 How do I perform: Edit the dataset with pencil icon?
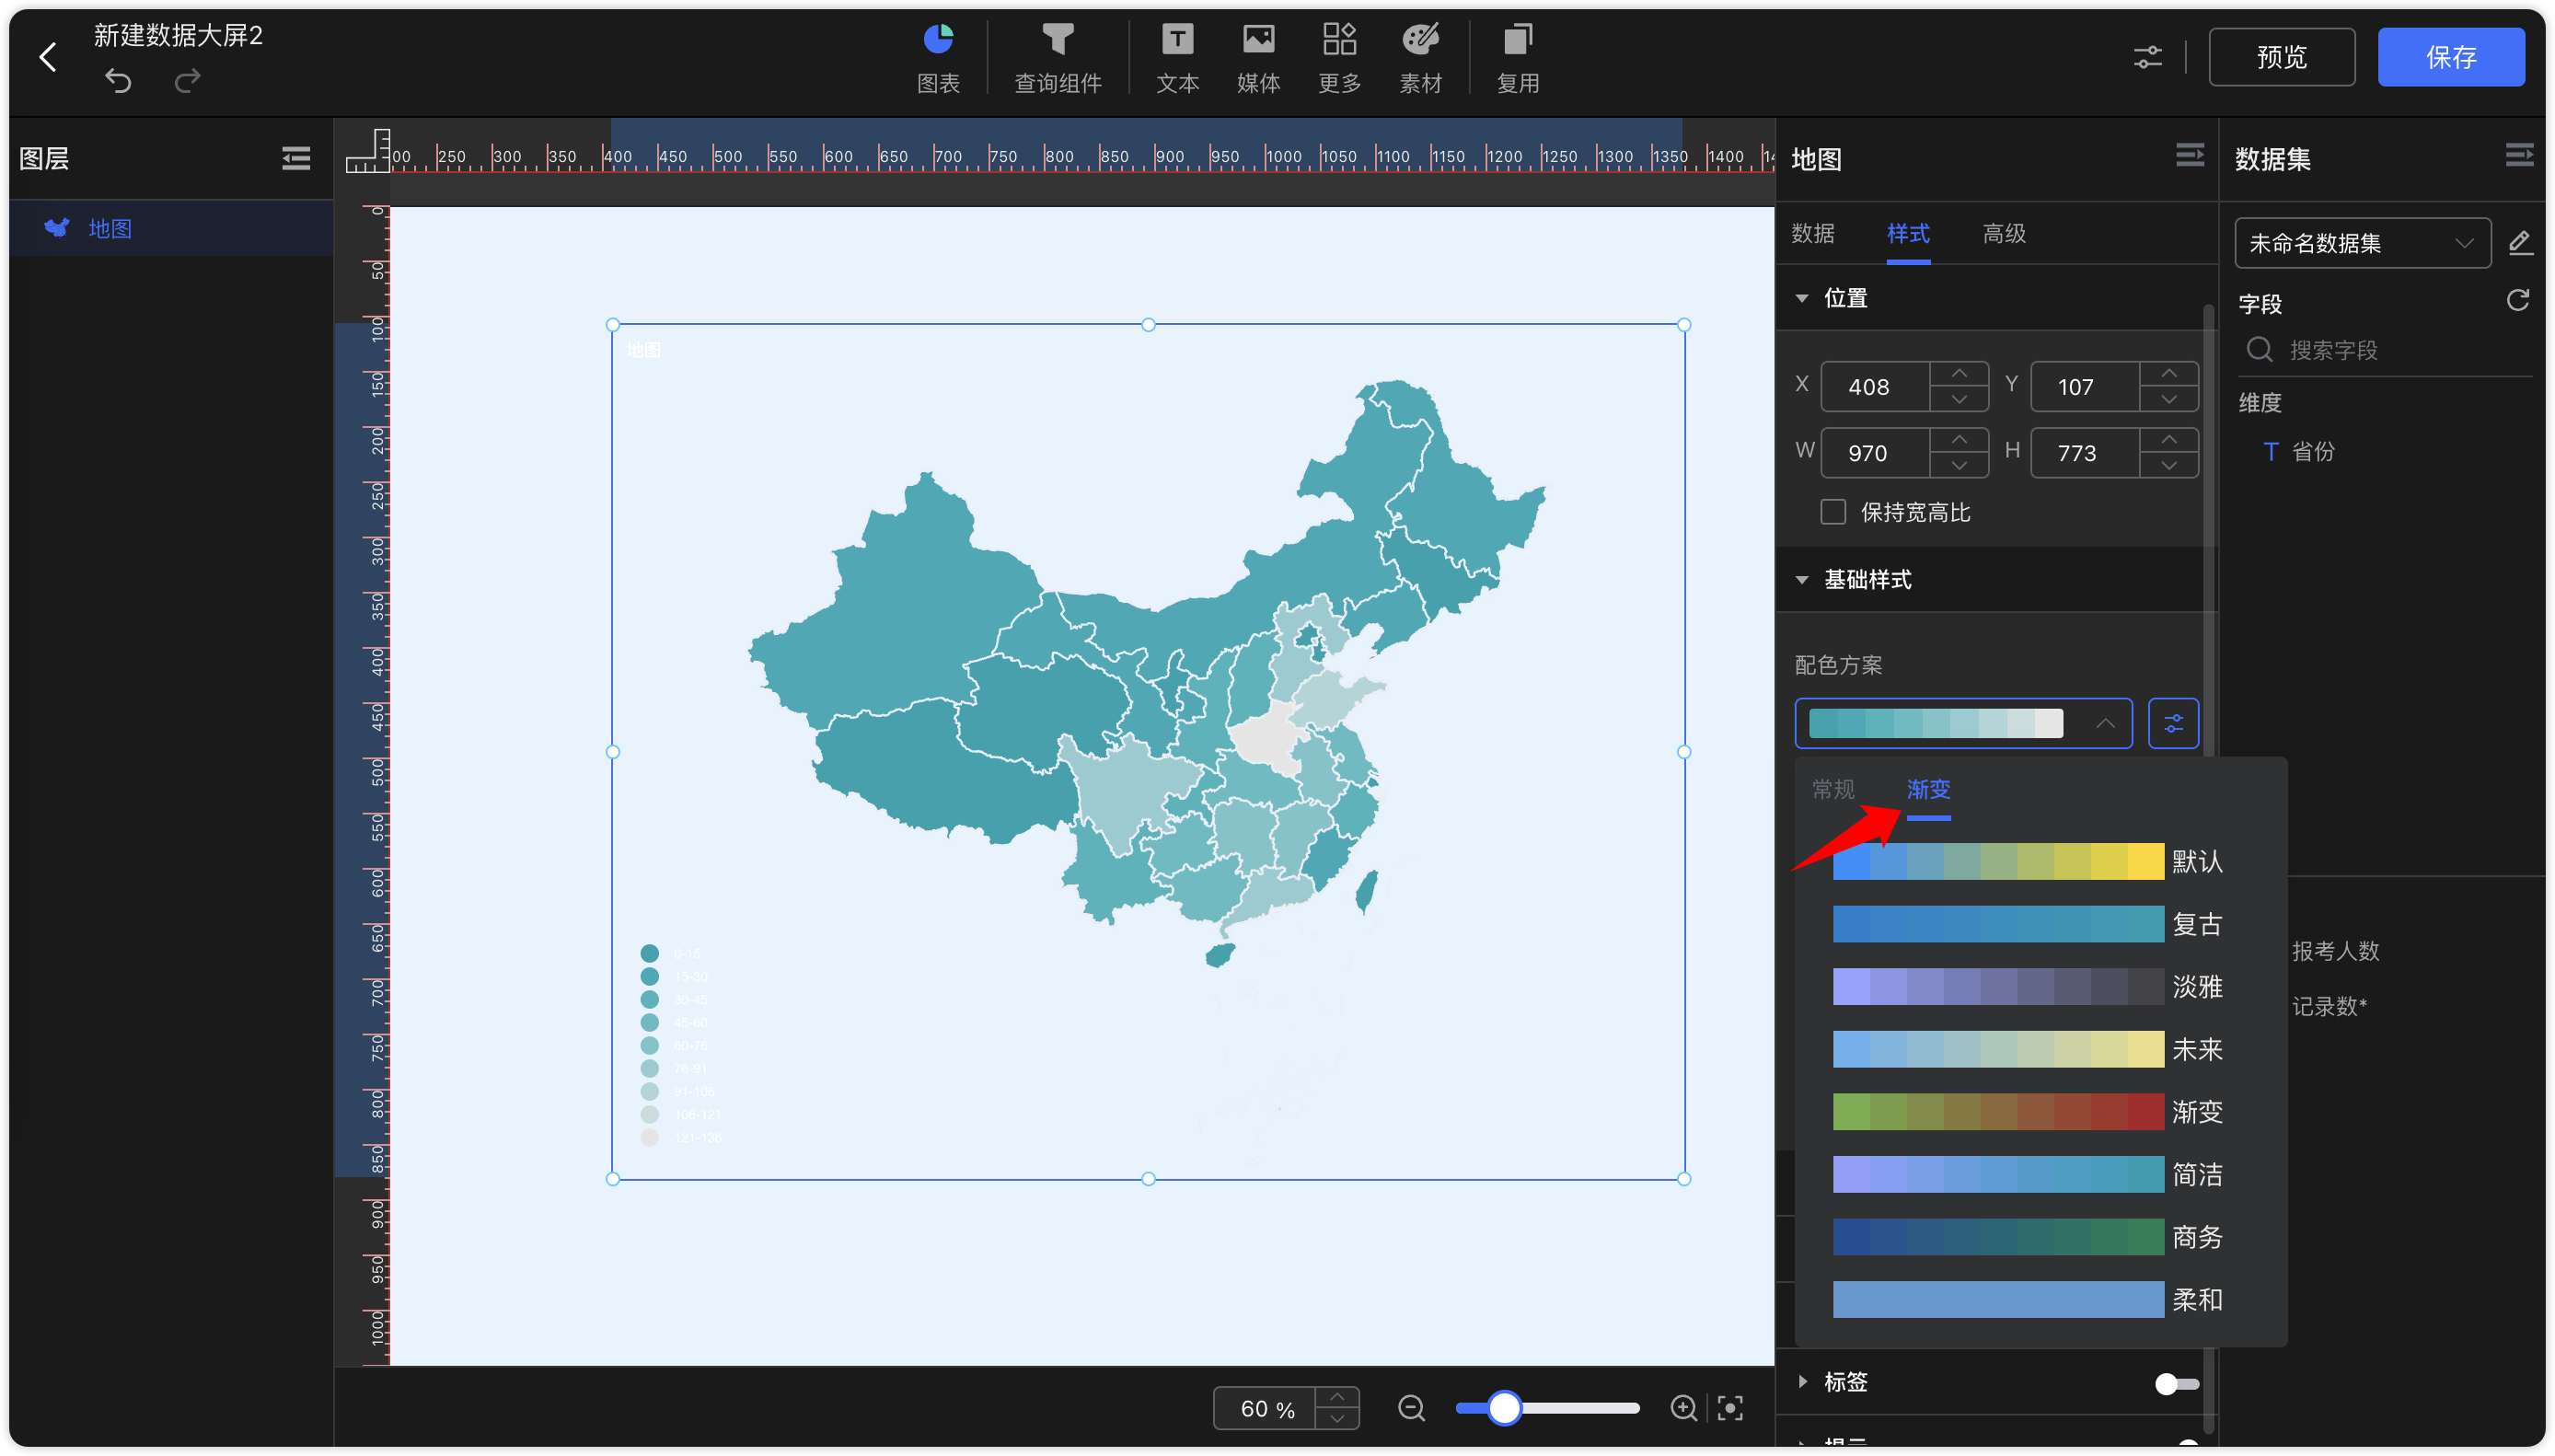[x=2519, y=243]
